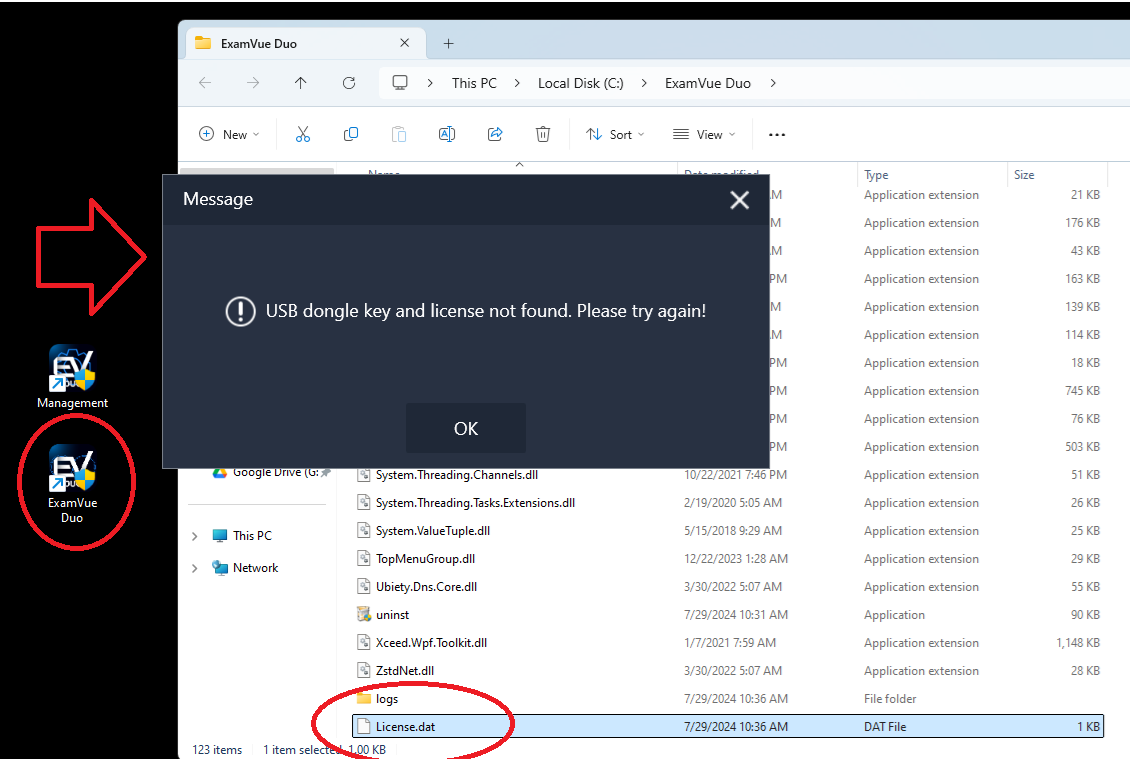This screenshot has width=1130, height=759.
Task: Select ZstdNet.dll file
Action: (x=728, y=670)
